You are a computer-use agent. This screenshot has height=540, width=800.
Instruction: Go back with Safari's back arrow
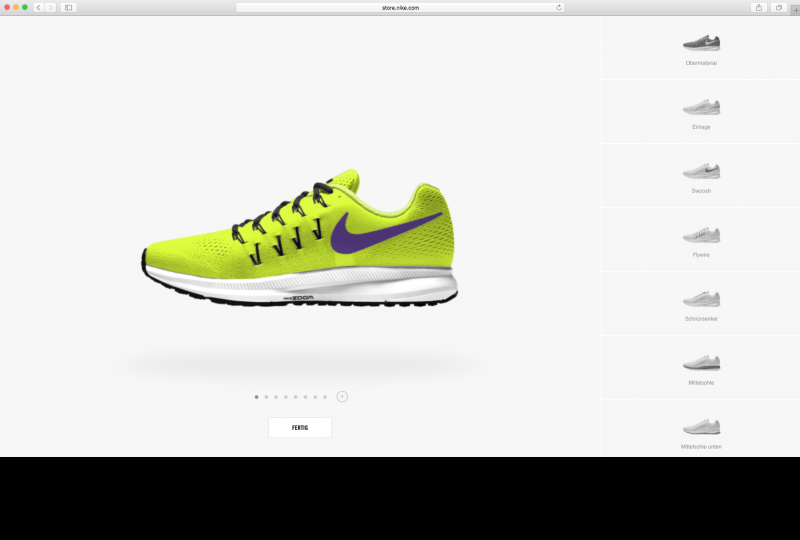coord(39,7)
